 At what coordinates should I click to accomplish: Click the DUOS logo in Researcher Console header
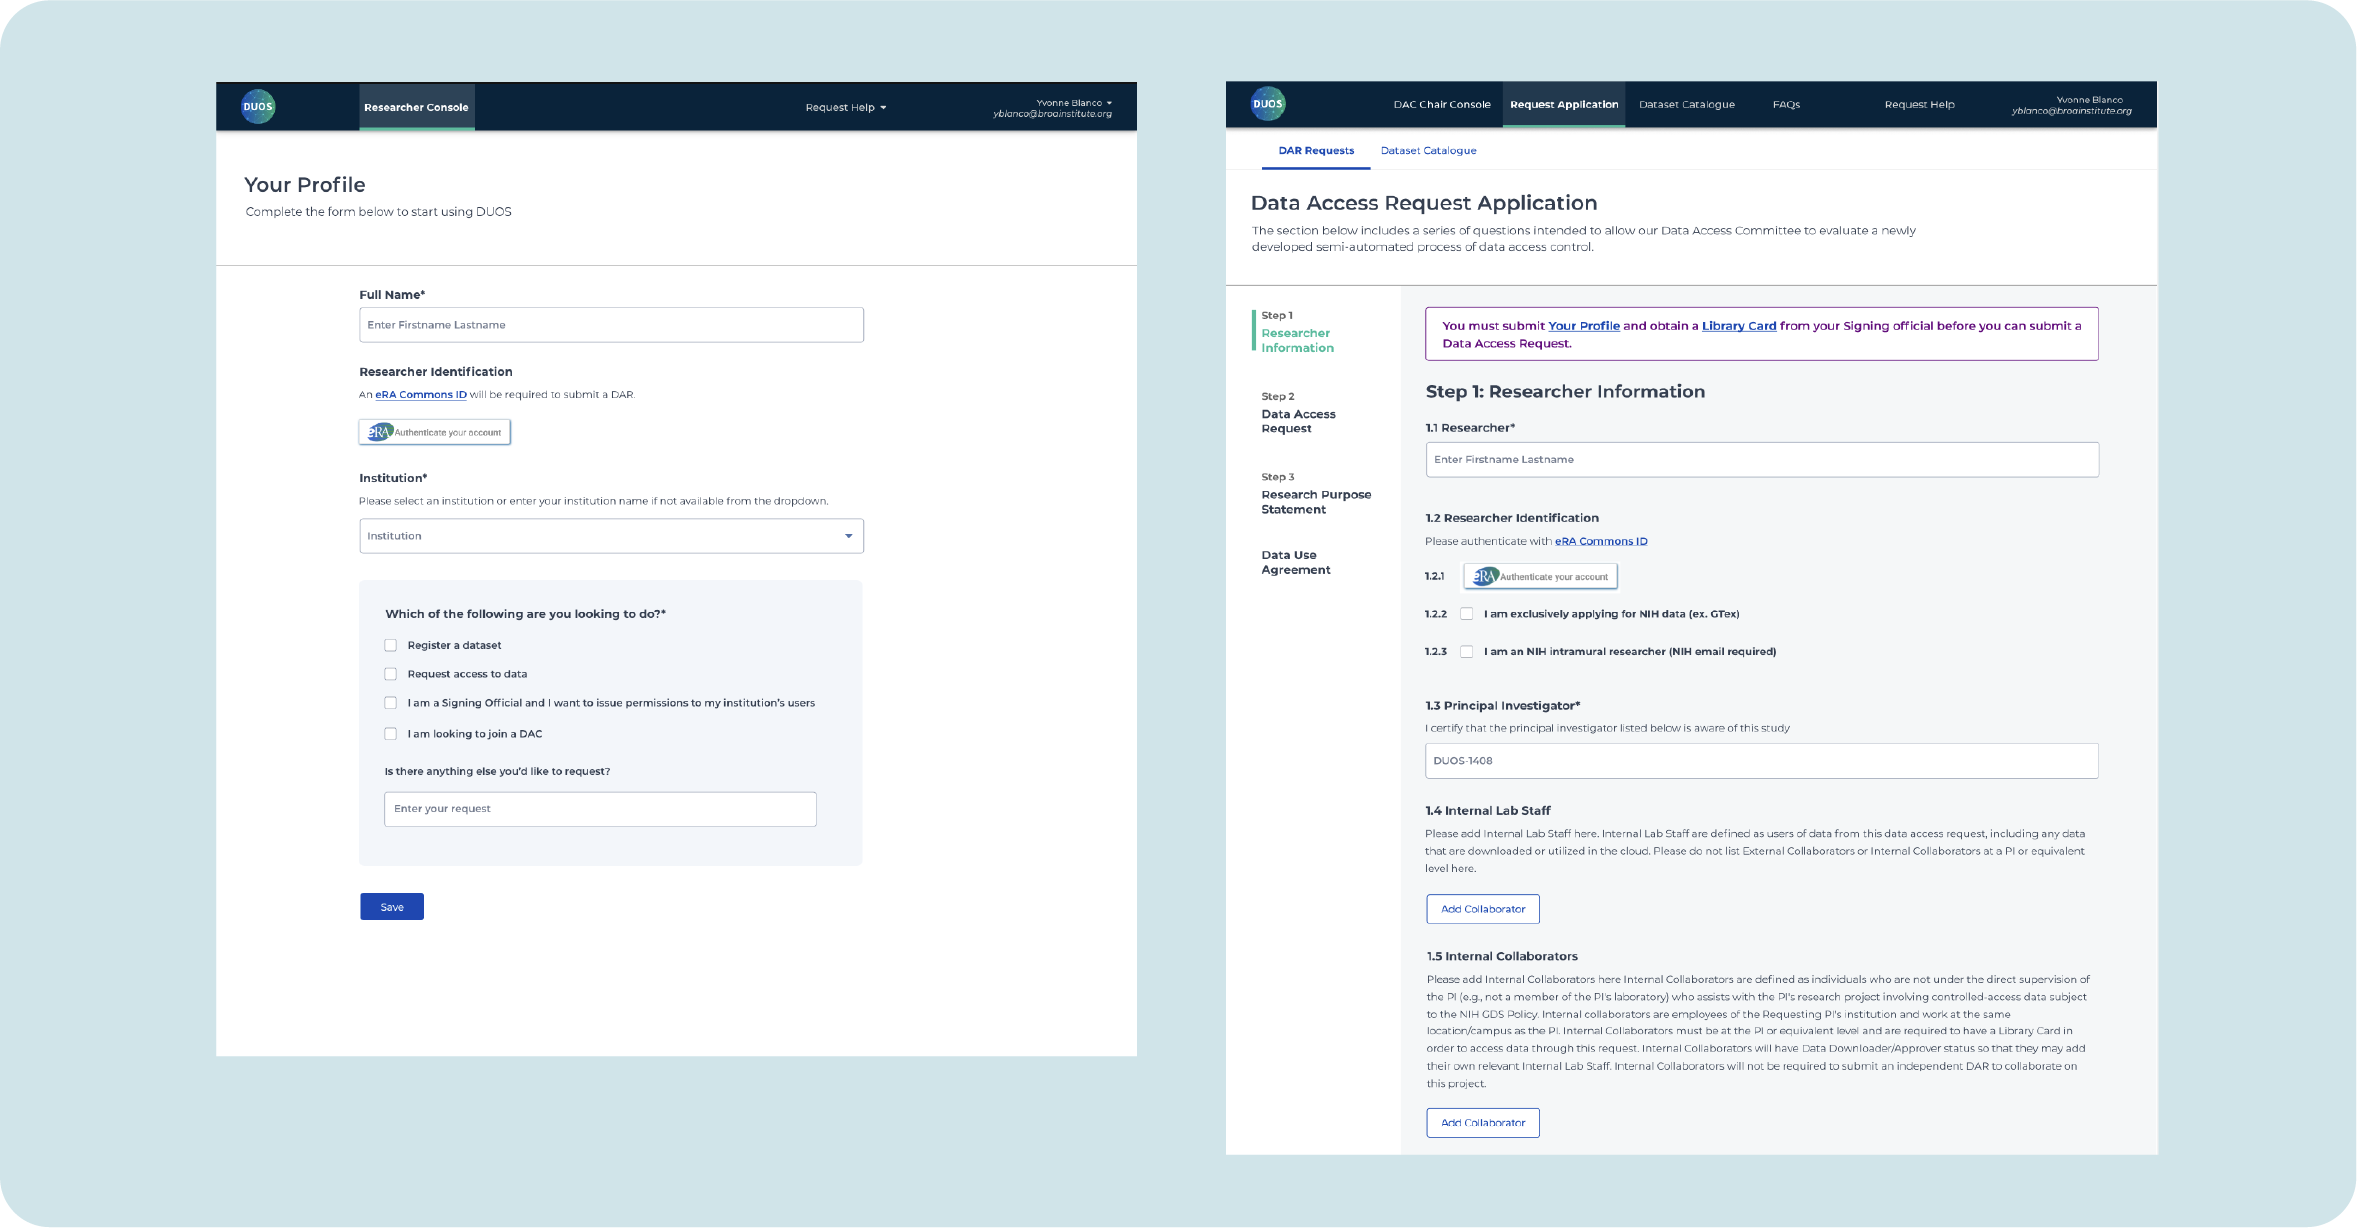(x=258, y=107)
